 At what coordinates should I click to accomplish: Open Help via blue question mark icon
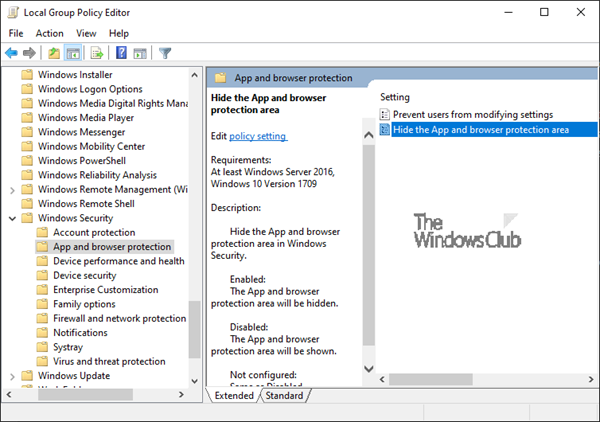click(121, 53)
